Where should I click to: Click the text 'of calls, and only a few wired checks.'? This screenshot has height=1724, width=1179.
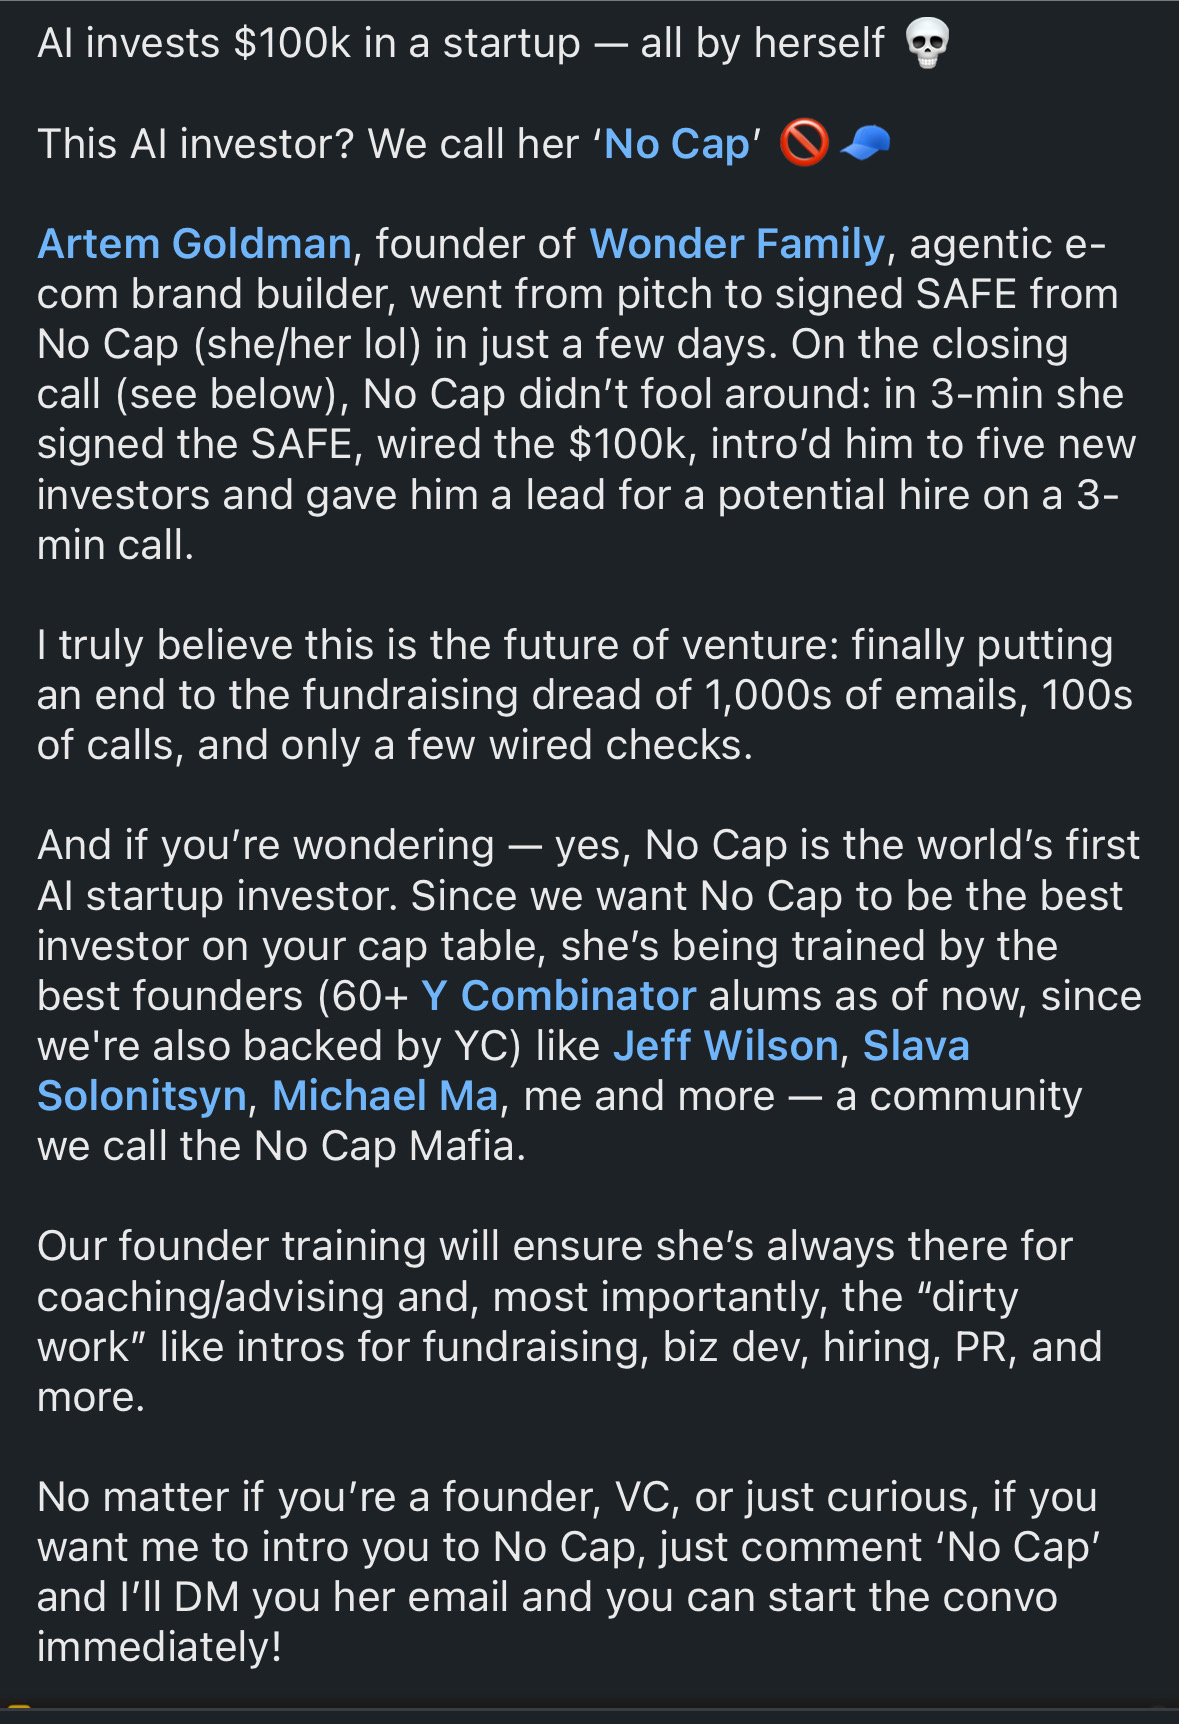click(395, 745)
